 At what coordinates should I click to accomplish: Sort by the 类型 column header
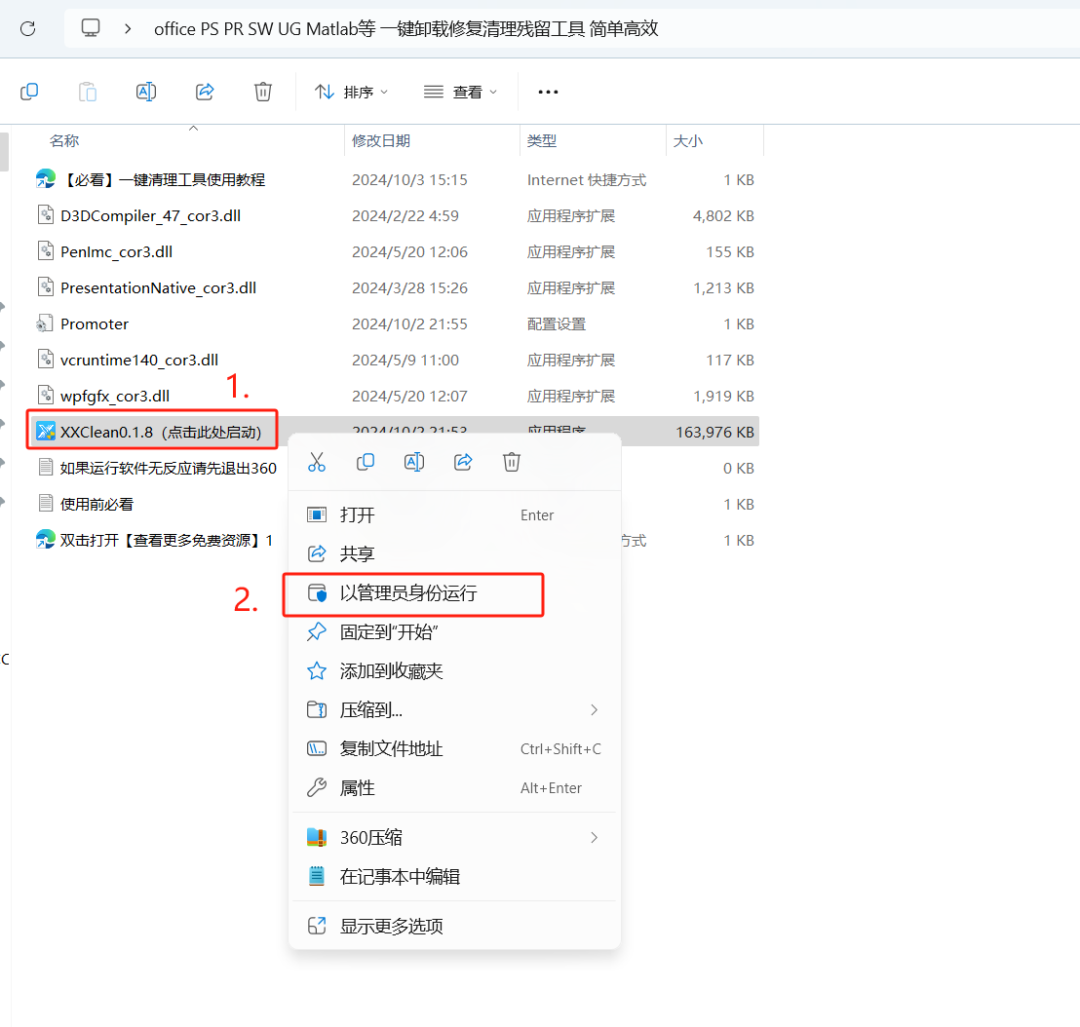[541, 141]
